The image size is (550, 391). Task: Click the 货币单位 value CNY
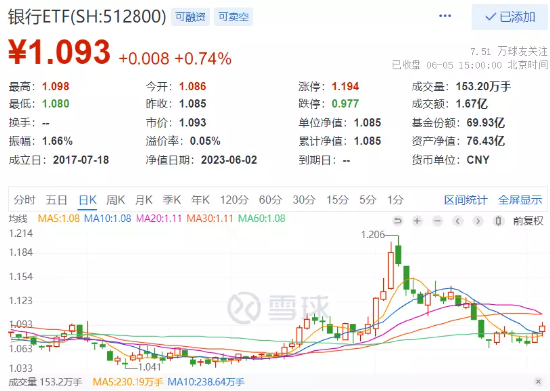[478, 160]
